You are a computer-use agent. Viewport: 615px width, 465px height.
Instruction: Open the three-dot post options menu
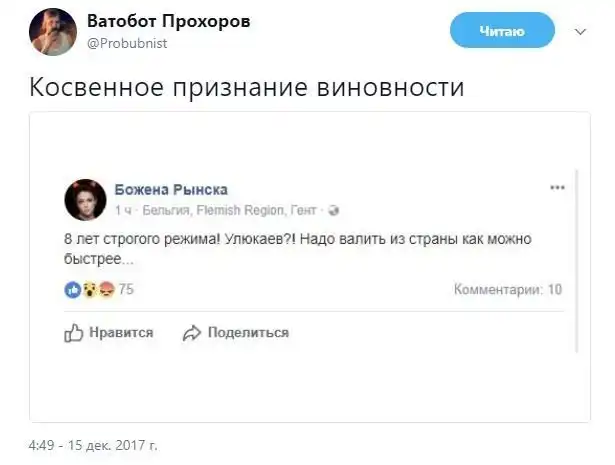click(x=557, y=188)
